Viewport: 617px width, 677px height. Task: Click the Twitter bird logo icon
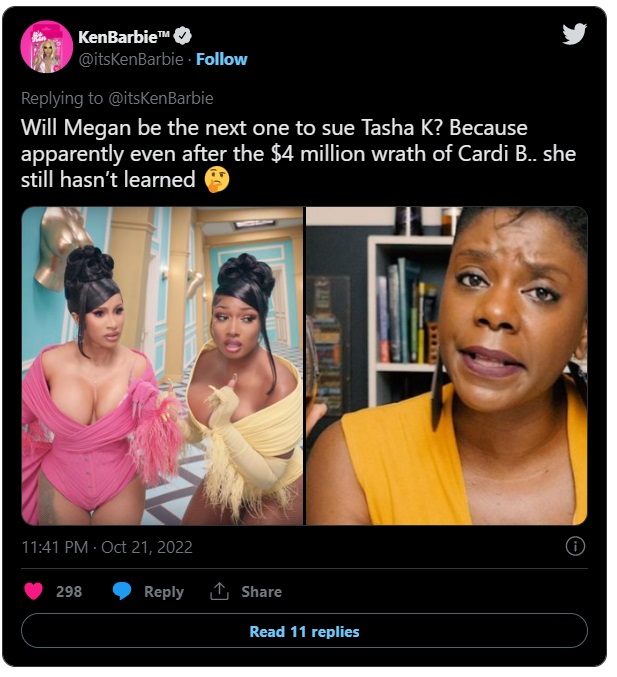[x=573, y=34]
